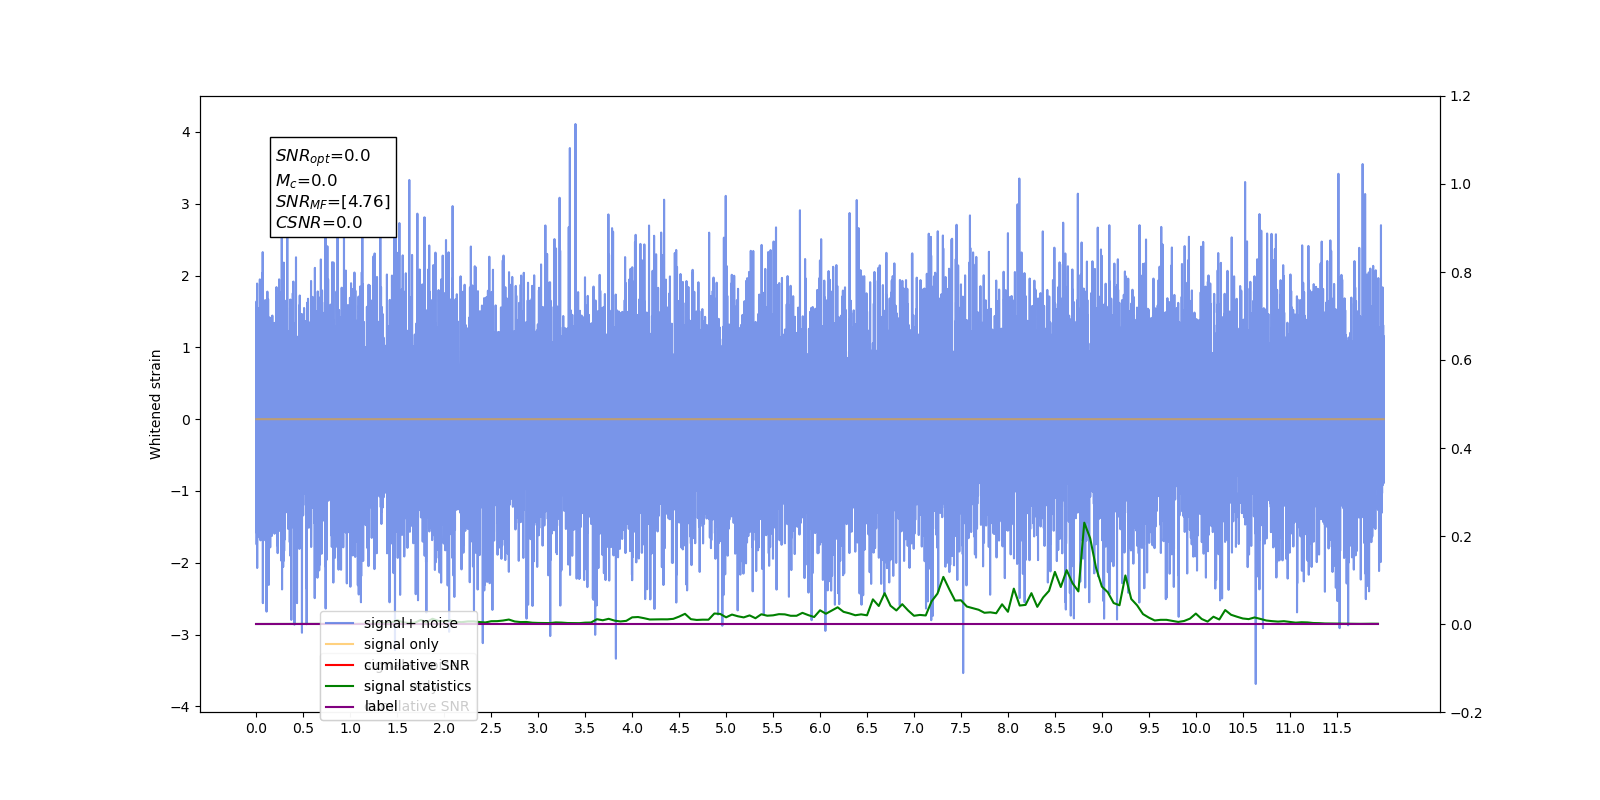1600x800 pixels.
Task: Click the red cumilative SNR line sample
Action: pos(340,665)
